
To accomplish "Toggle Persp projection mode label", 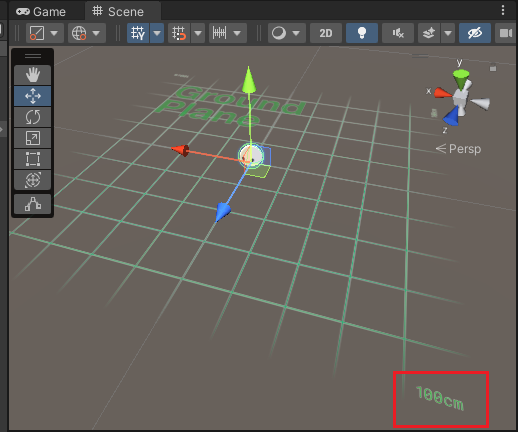I will tap(459, 149).
